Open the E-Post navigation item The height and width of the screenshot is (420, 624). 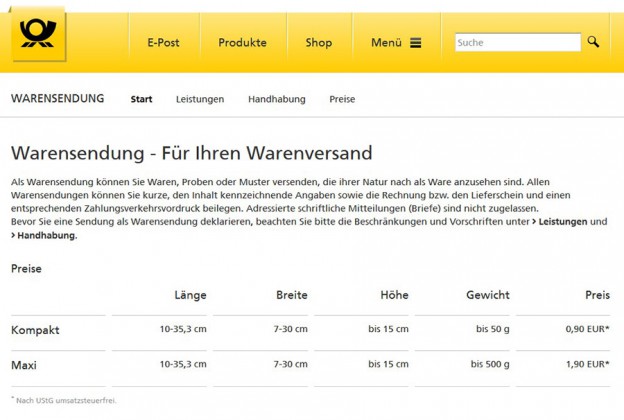pos(163,43)
